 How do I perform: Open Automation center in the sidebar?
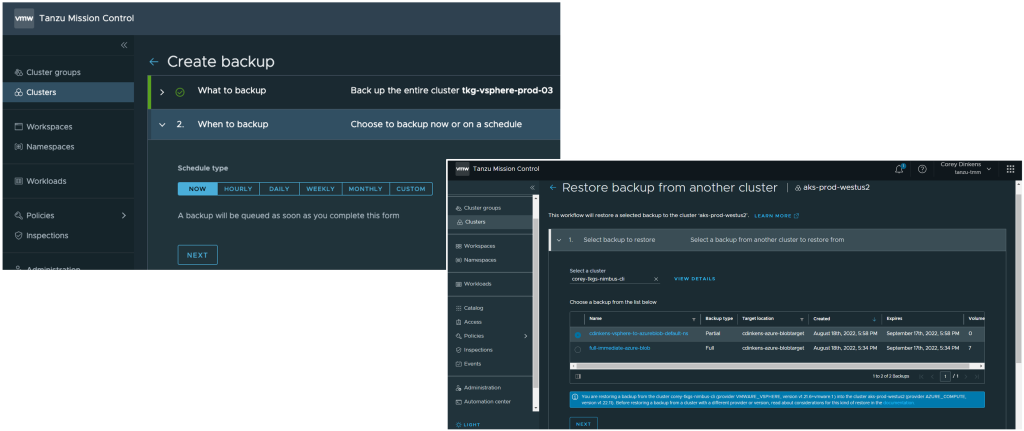[483, 402]
